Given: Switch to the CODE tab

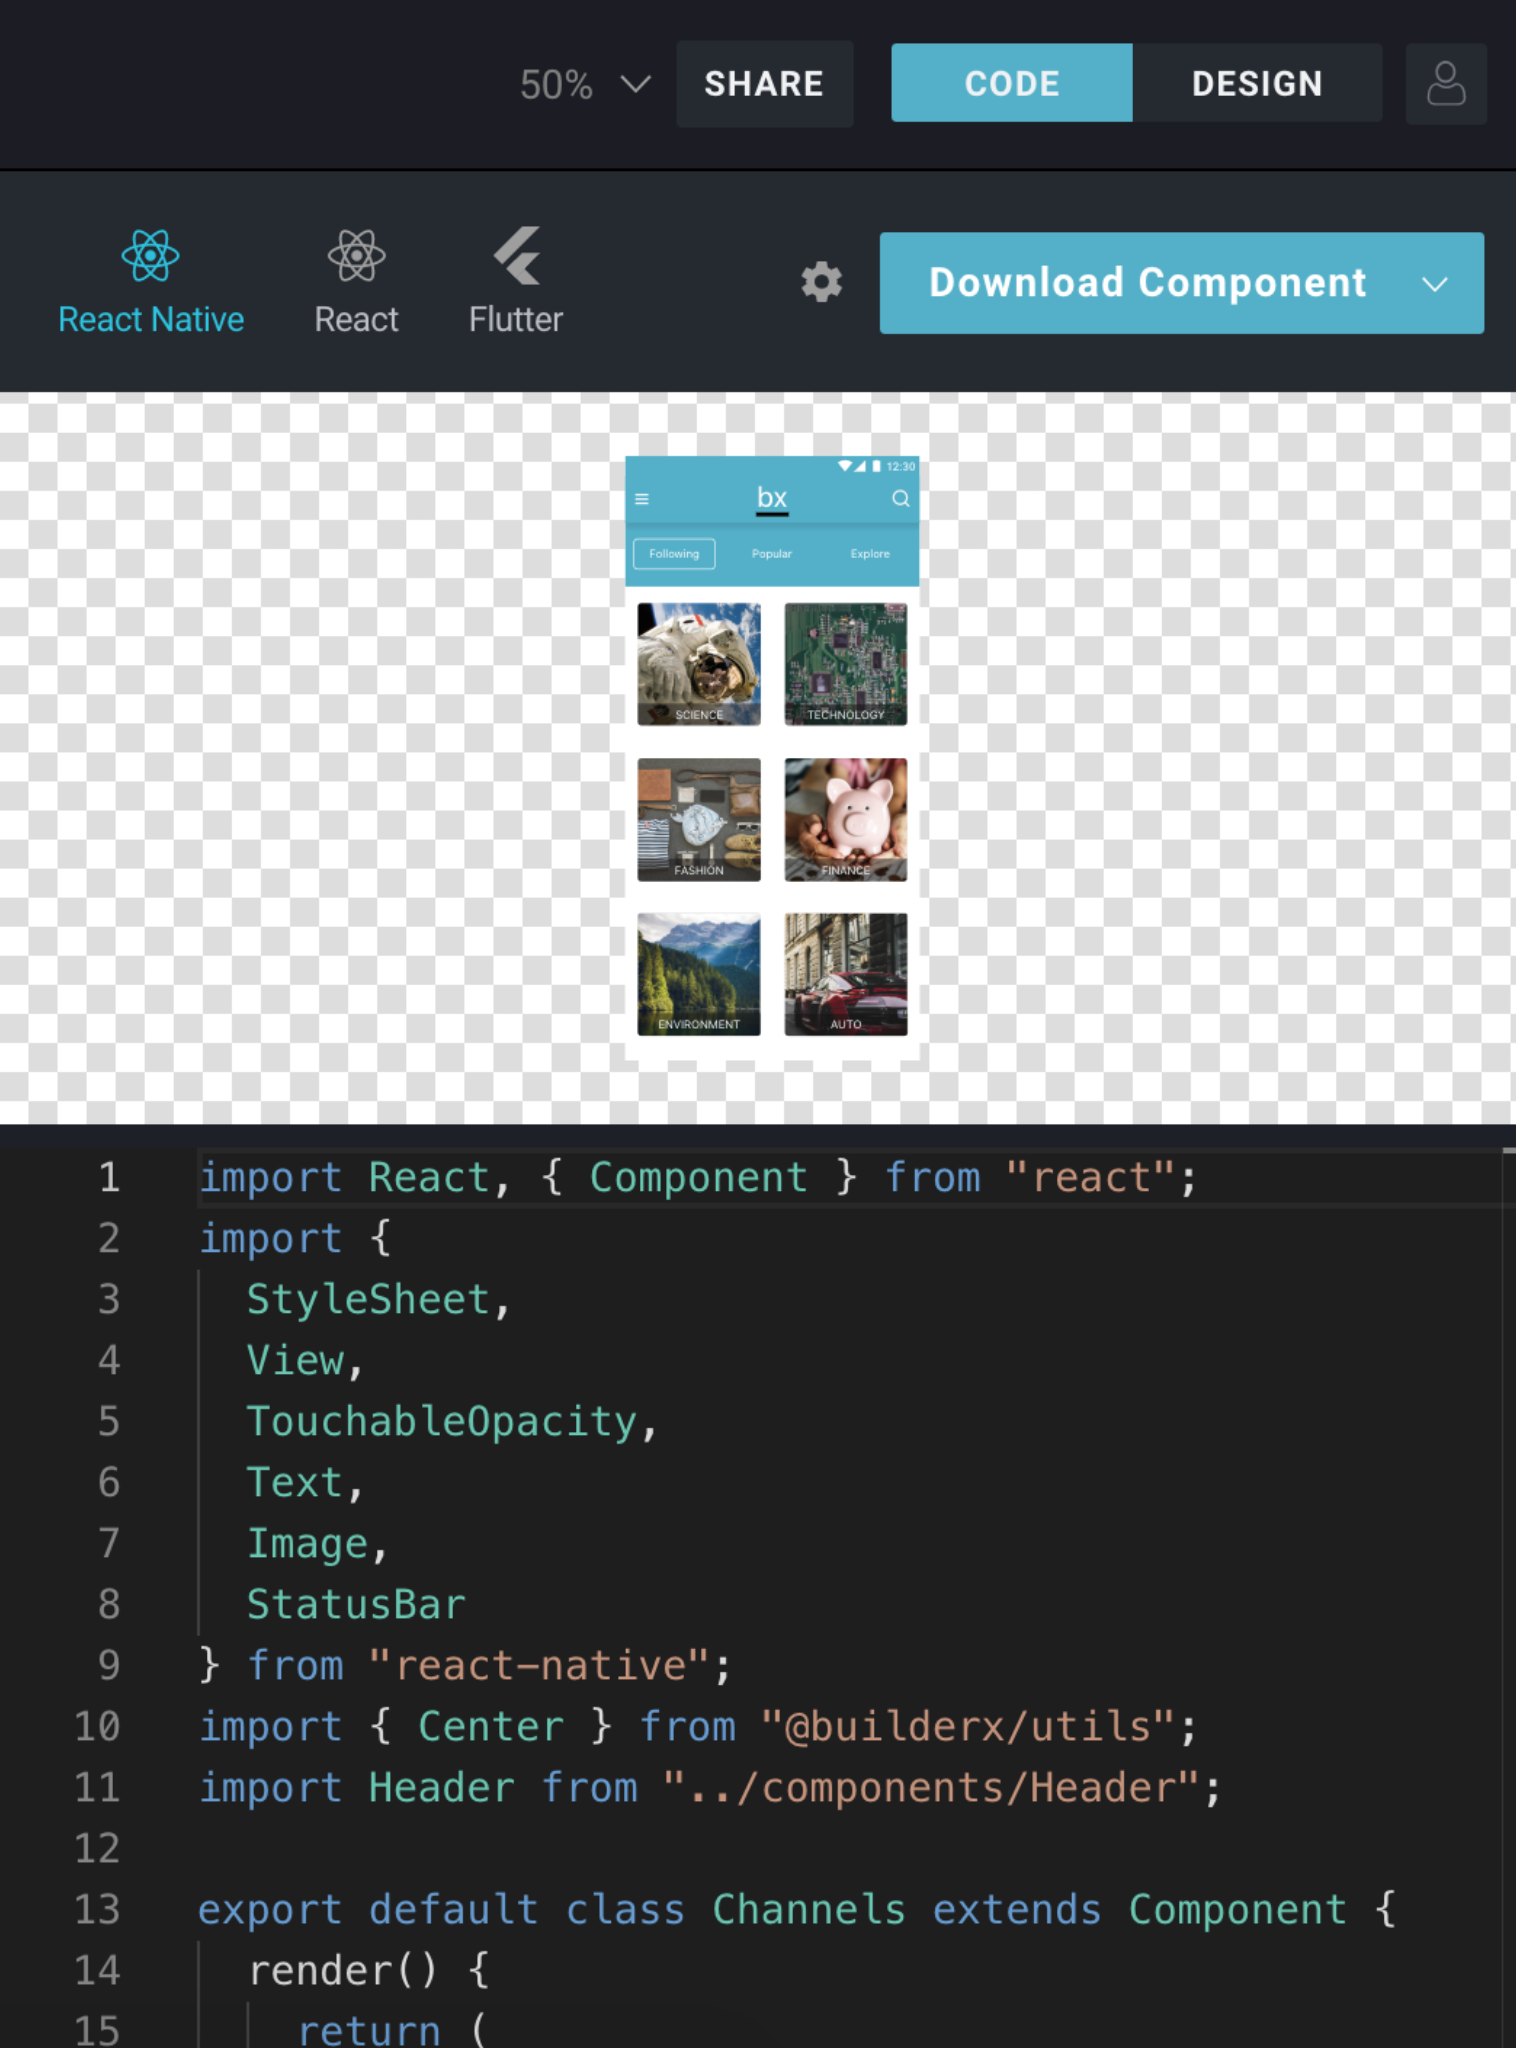Looking at the screenshot, I should [x=1012, y=83].
